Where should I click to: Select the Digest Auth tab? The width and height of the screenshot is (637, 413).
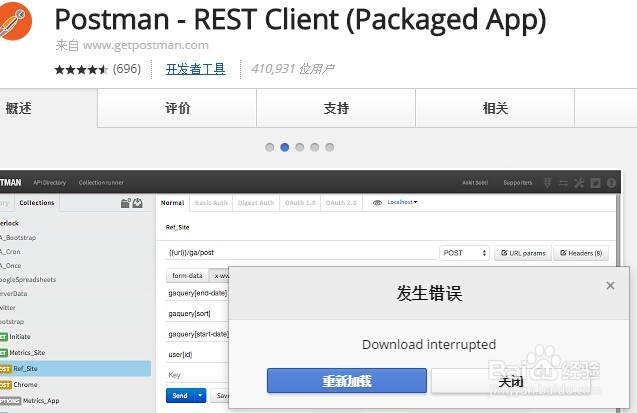256,203
